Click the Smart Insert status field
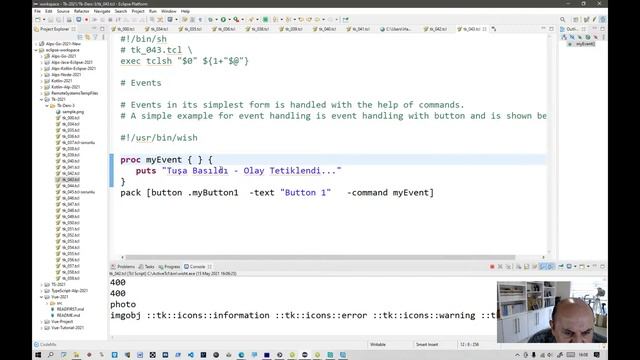The image size is (640, 360). pyautogui.click(x=427, y=344)
